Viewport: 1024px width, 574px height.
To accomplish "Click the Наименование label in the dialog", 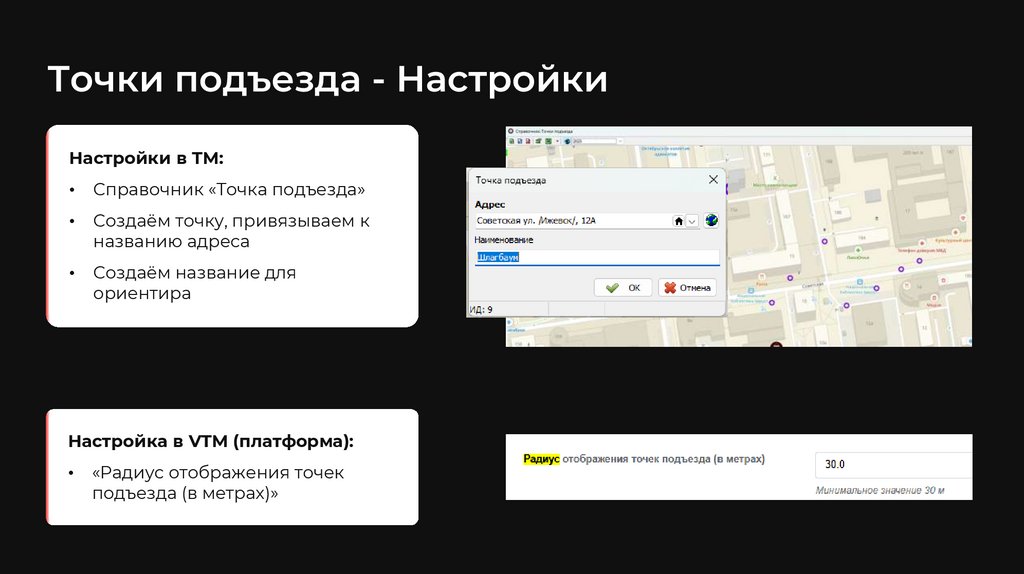I will [x=504, y=240].
